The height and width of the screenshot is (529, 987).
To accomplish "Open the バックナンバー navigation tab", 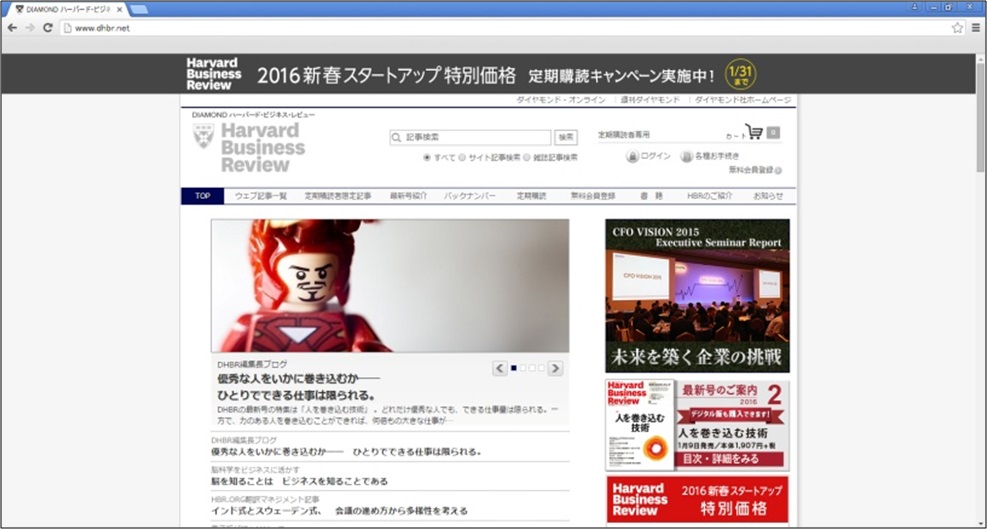I will click(x=470, y=196).
